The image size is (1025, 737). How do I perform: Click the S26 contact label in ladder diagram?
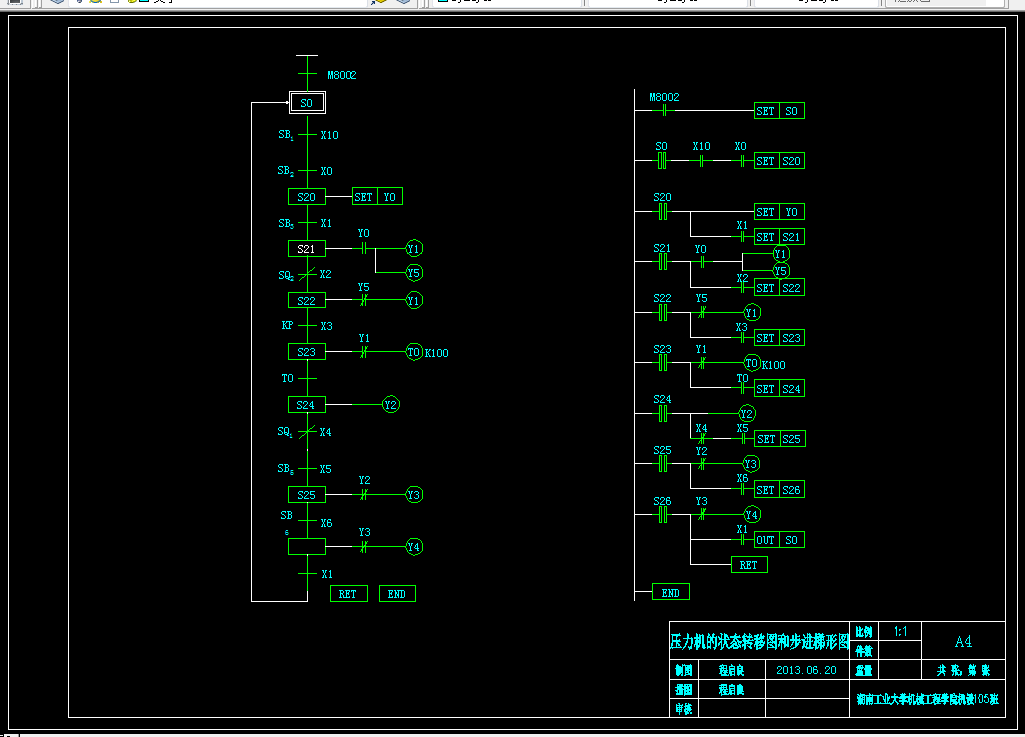click(x=662, y=502)
